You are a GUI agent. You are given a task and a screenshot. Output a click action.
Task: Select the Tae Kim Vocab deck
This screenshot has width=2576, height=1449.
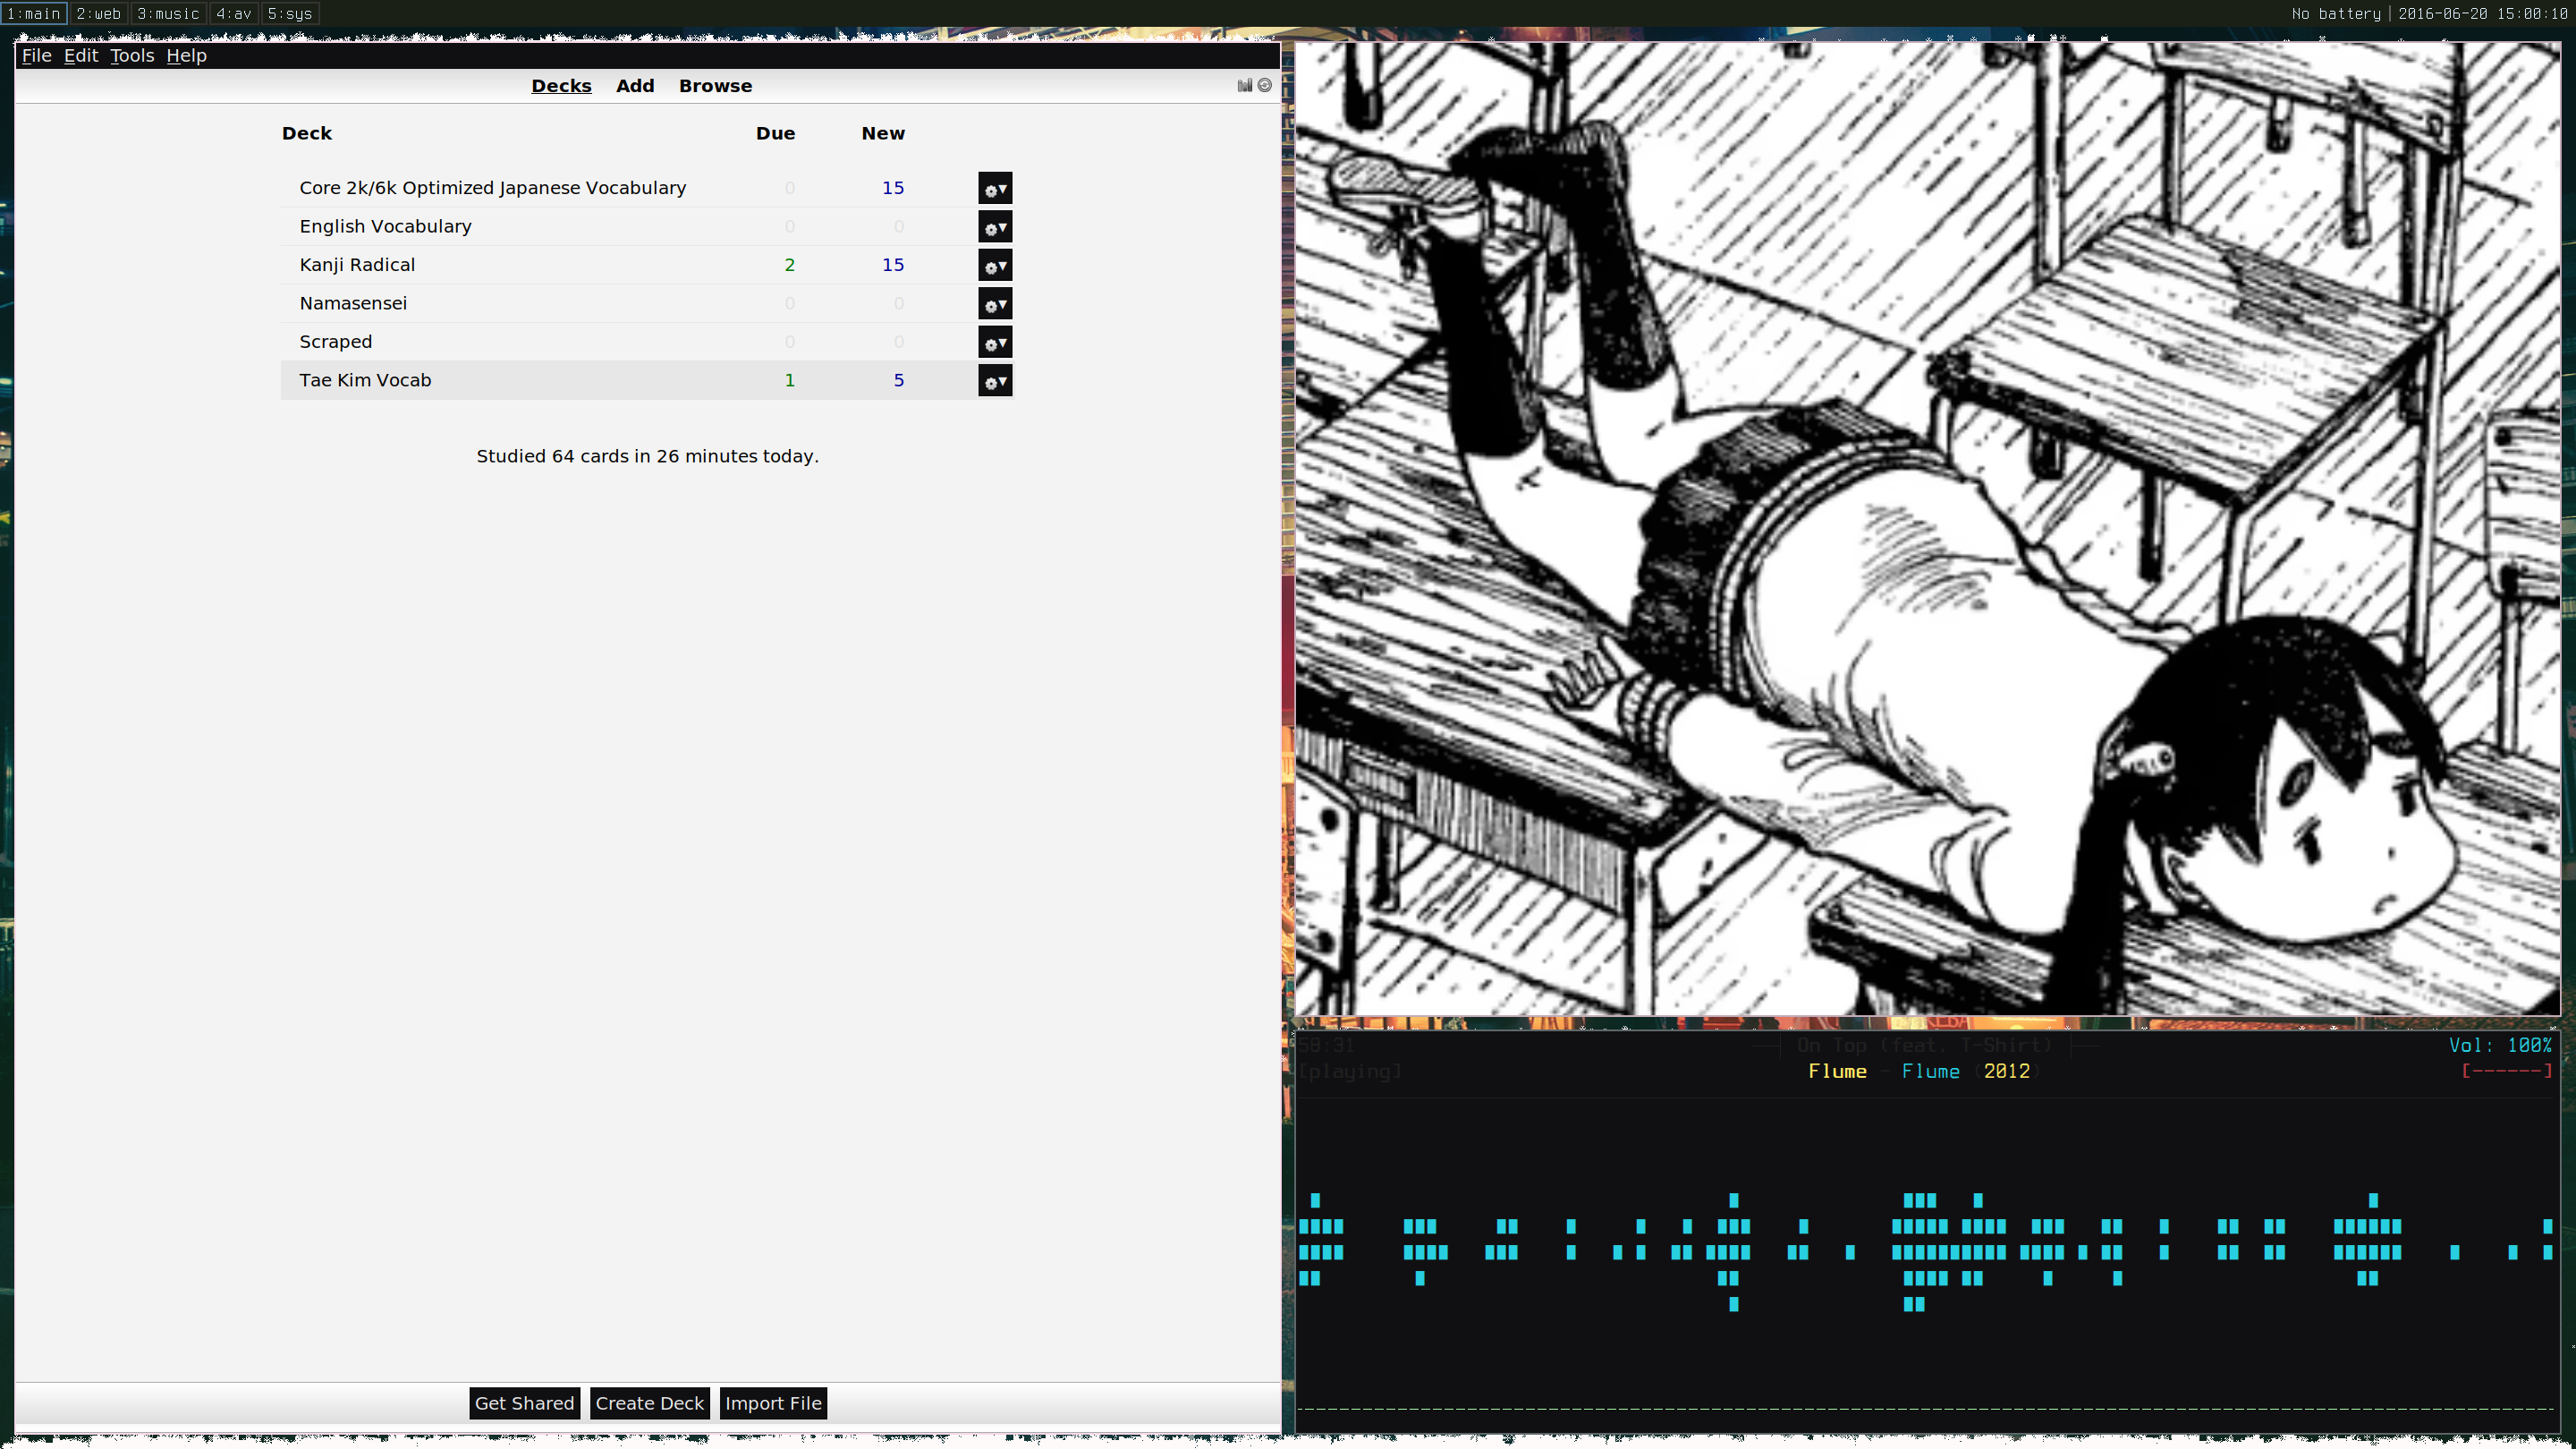coord(365,380)
